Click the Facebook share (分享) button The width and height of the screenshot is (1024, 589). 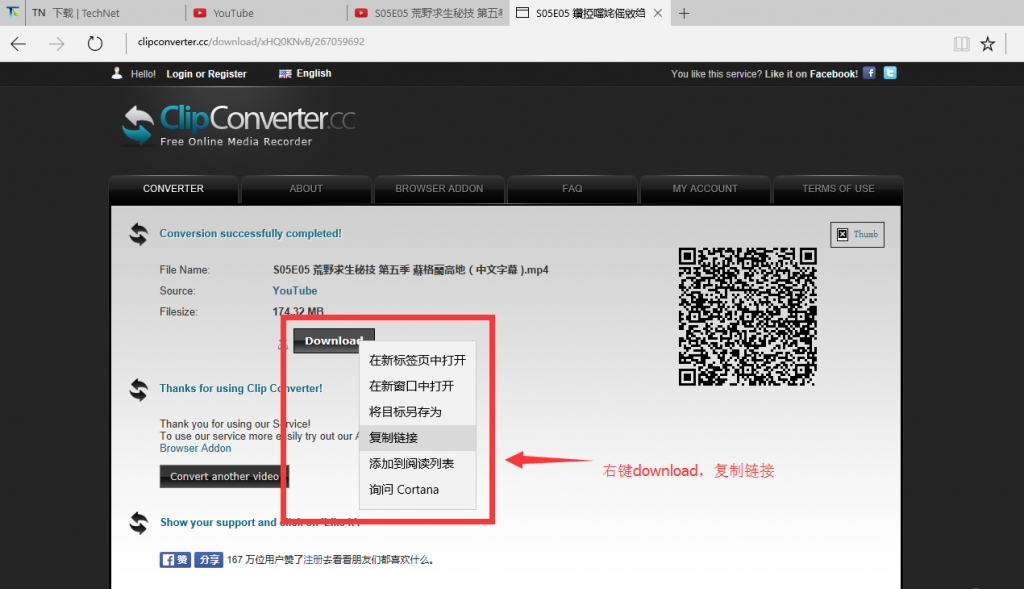[x=209, y=560]
